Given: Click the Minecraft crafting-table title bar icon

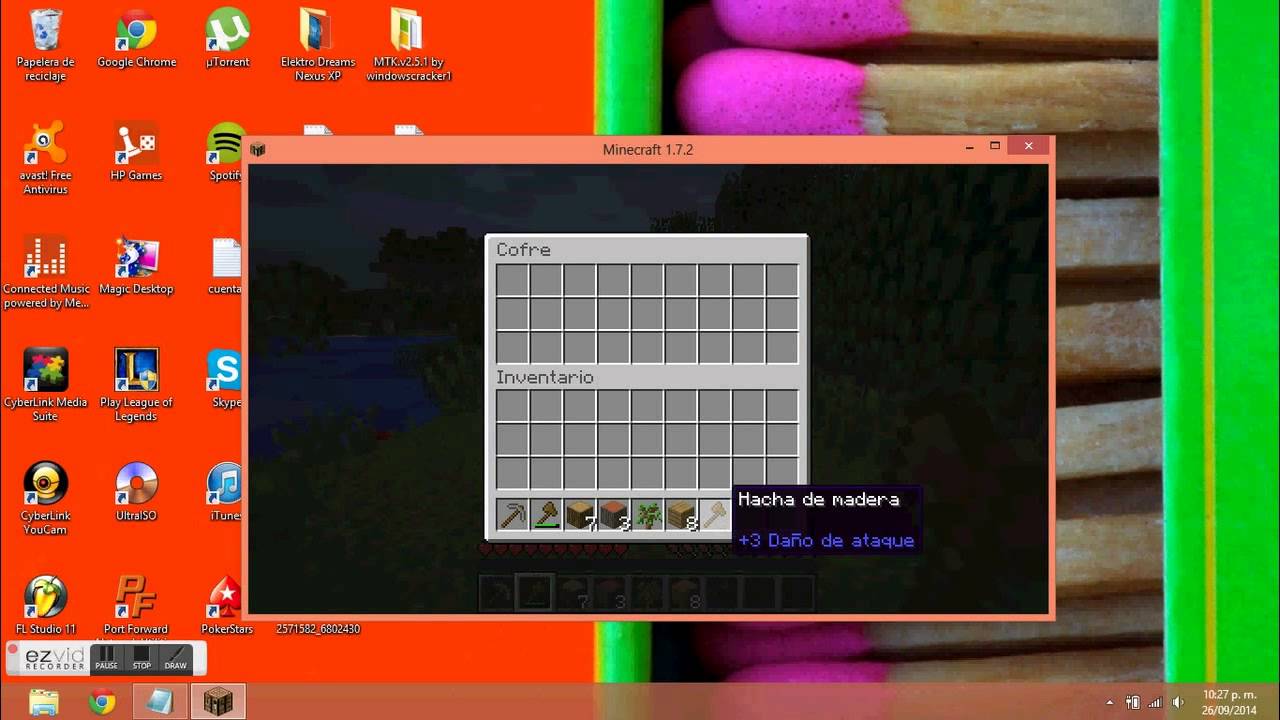Looking at the screenshot, I should click(258, 150).
